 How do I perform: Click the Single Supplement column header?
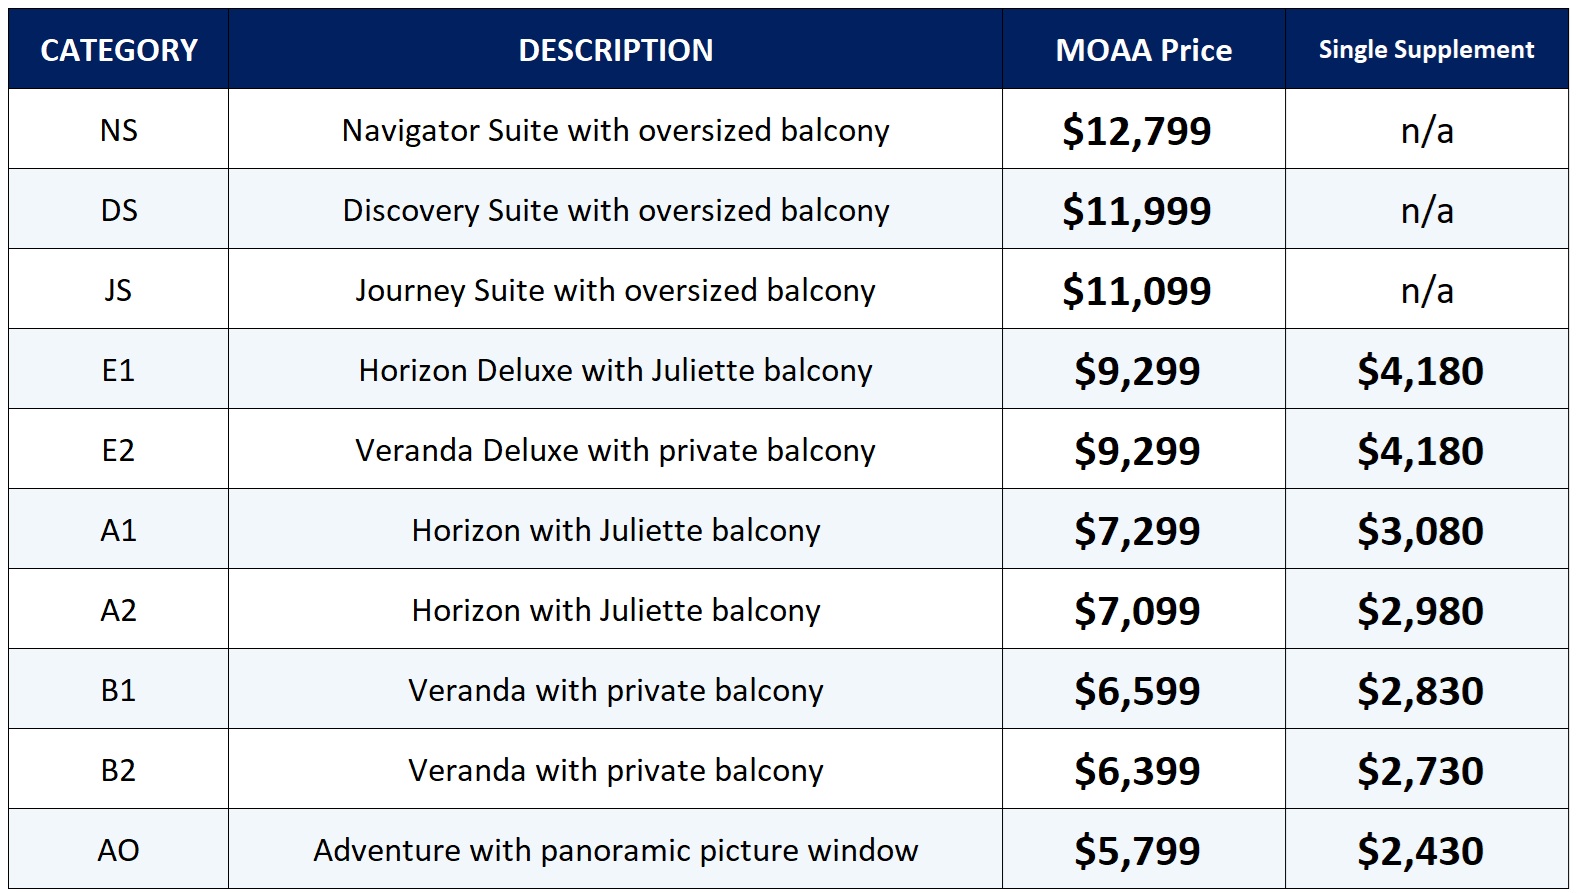coord(1426,50)
